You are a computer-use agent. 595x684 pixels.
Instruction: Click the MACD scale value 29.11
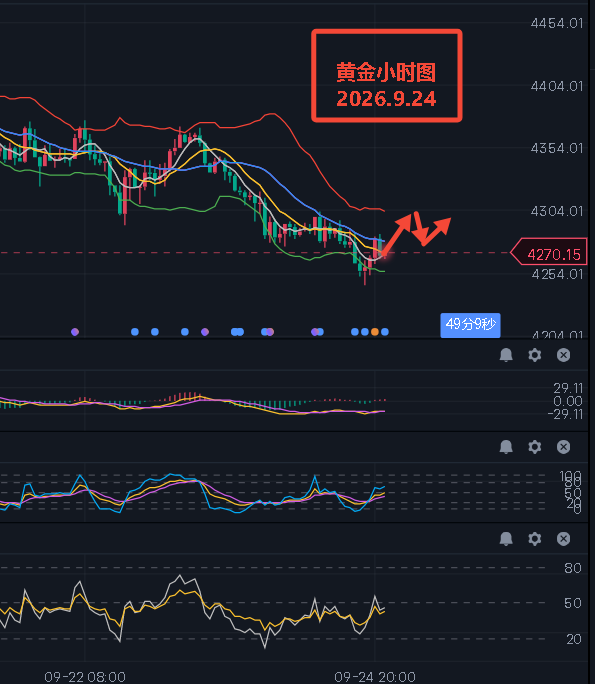pos(568,388)
